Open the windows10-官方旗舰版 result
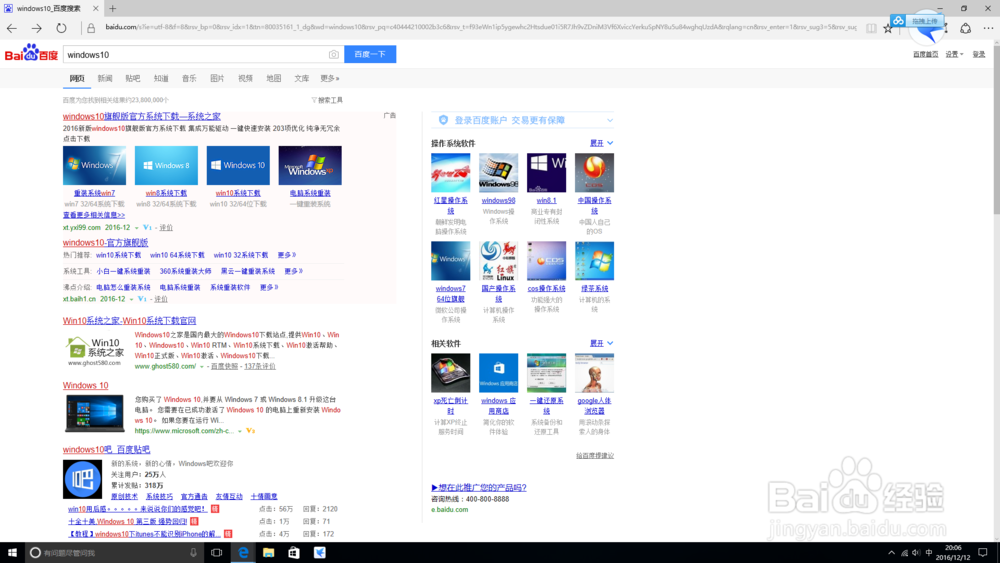1000x563 pixels. (x=105, y=243)
